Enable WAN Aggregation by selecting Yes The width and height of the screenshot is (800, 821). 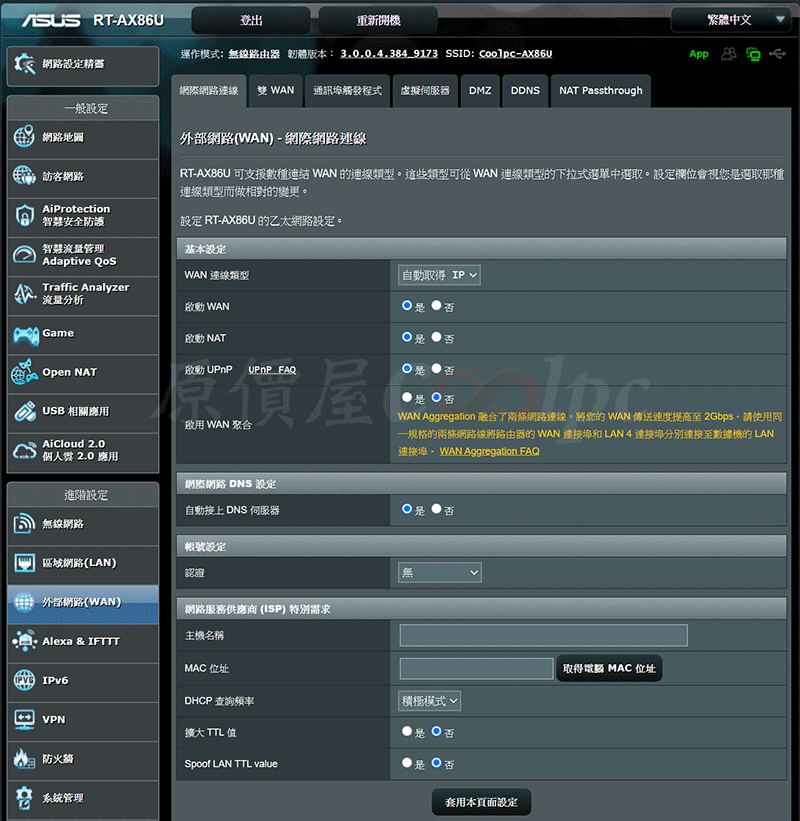(x=407, y=397)
